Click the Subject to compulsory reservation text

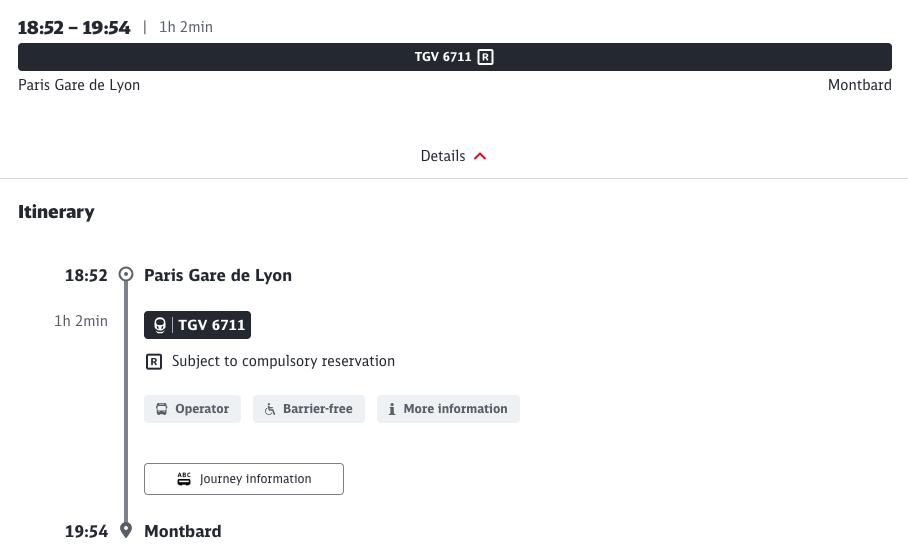coord(283,361)
